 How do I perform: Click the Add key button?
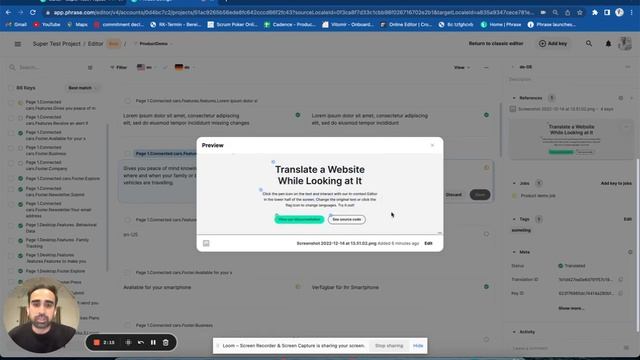553,43
